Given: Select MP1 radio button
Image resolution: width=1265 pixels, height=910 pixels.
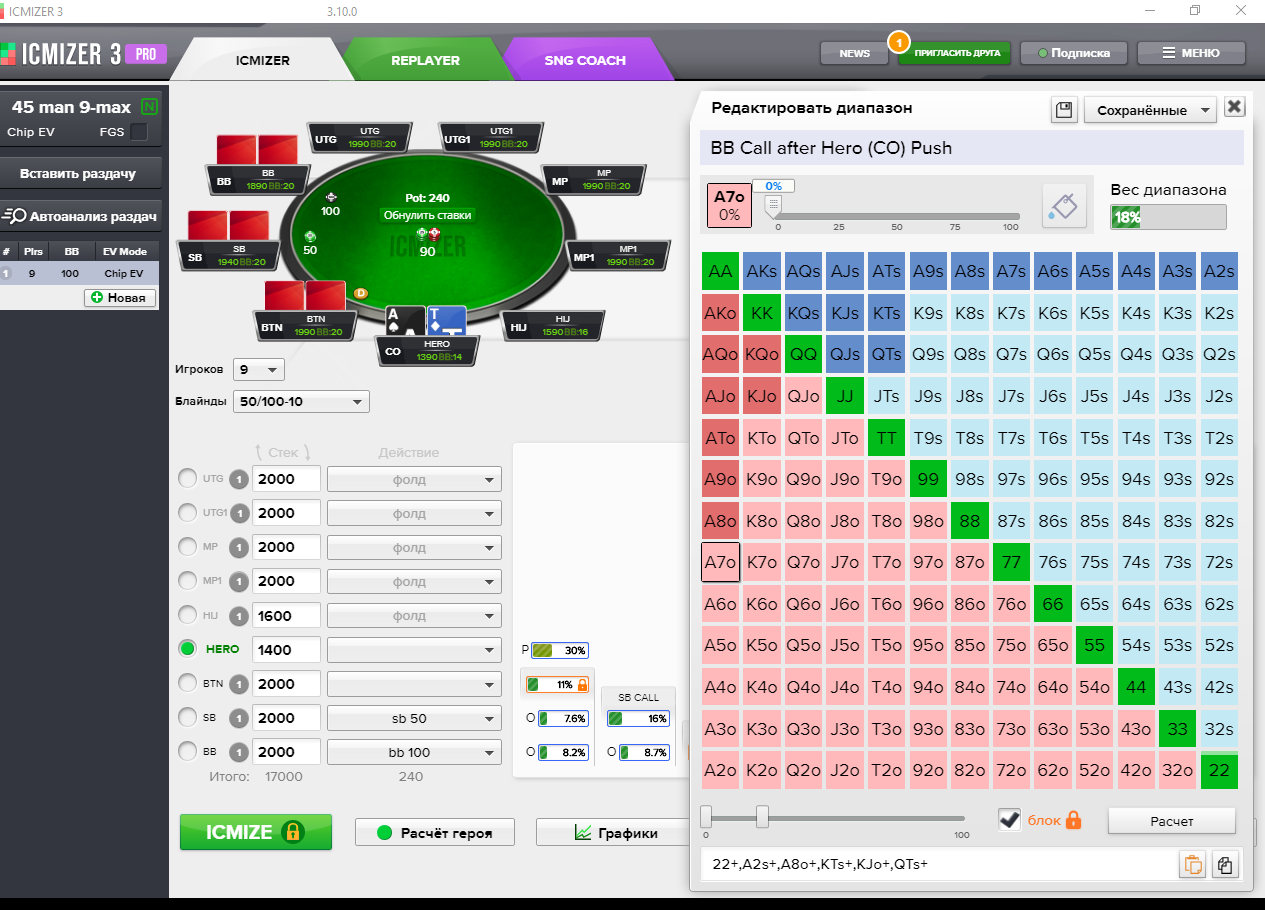Looking at the screenshot, I should pyautogui.click(x=187, y=581).
